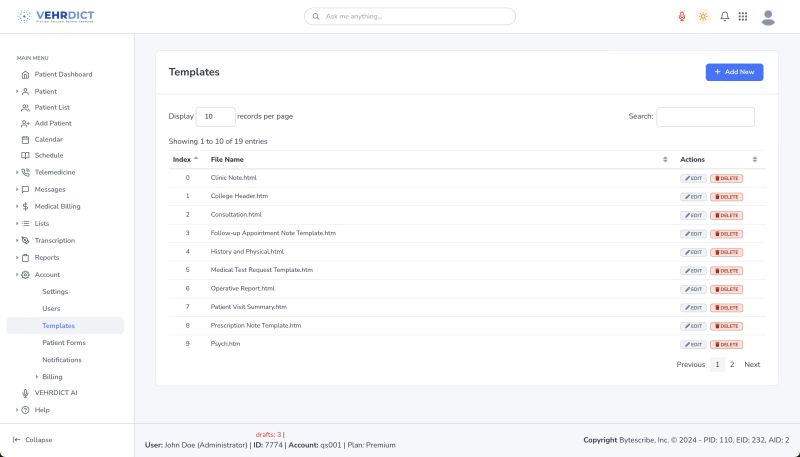Expand the Medical Billing menu
Viewport: 800px width, 457px height.
pos(57,206)
